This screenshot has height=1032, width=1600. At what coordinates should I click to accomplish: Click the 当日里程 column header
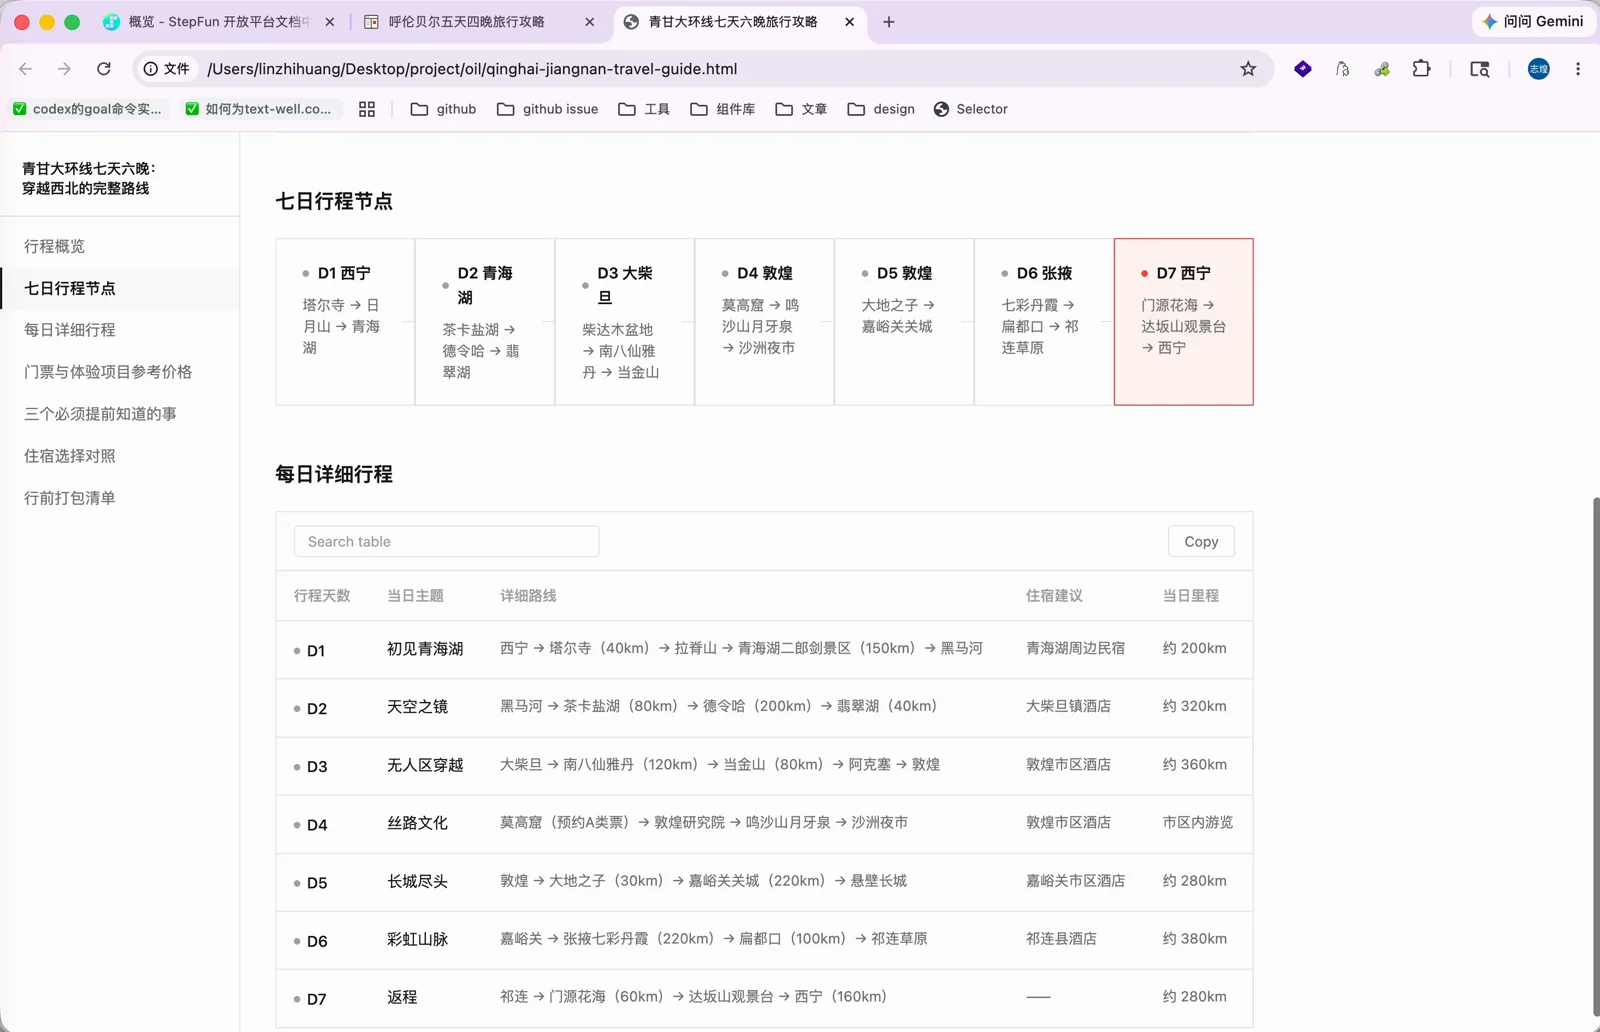[x=1191, y=596]
